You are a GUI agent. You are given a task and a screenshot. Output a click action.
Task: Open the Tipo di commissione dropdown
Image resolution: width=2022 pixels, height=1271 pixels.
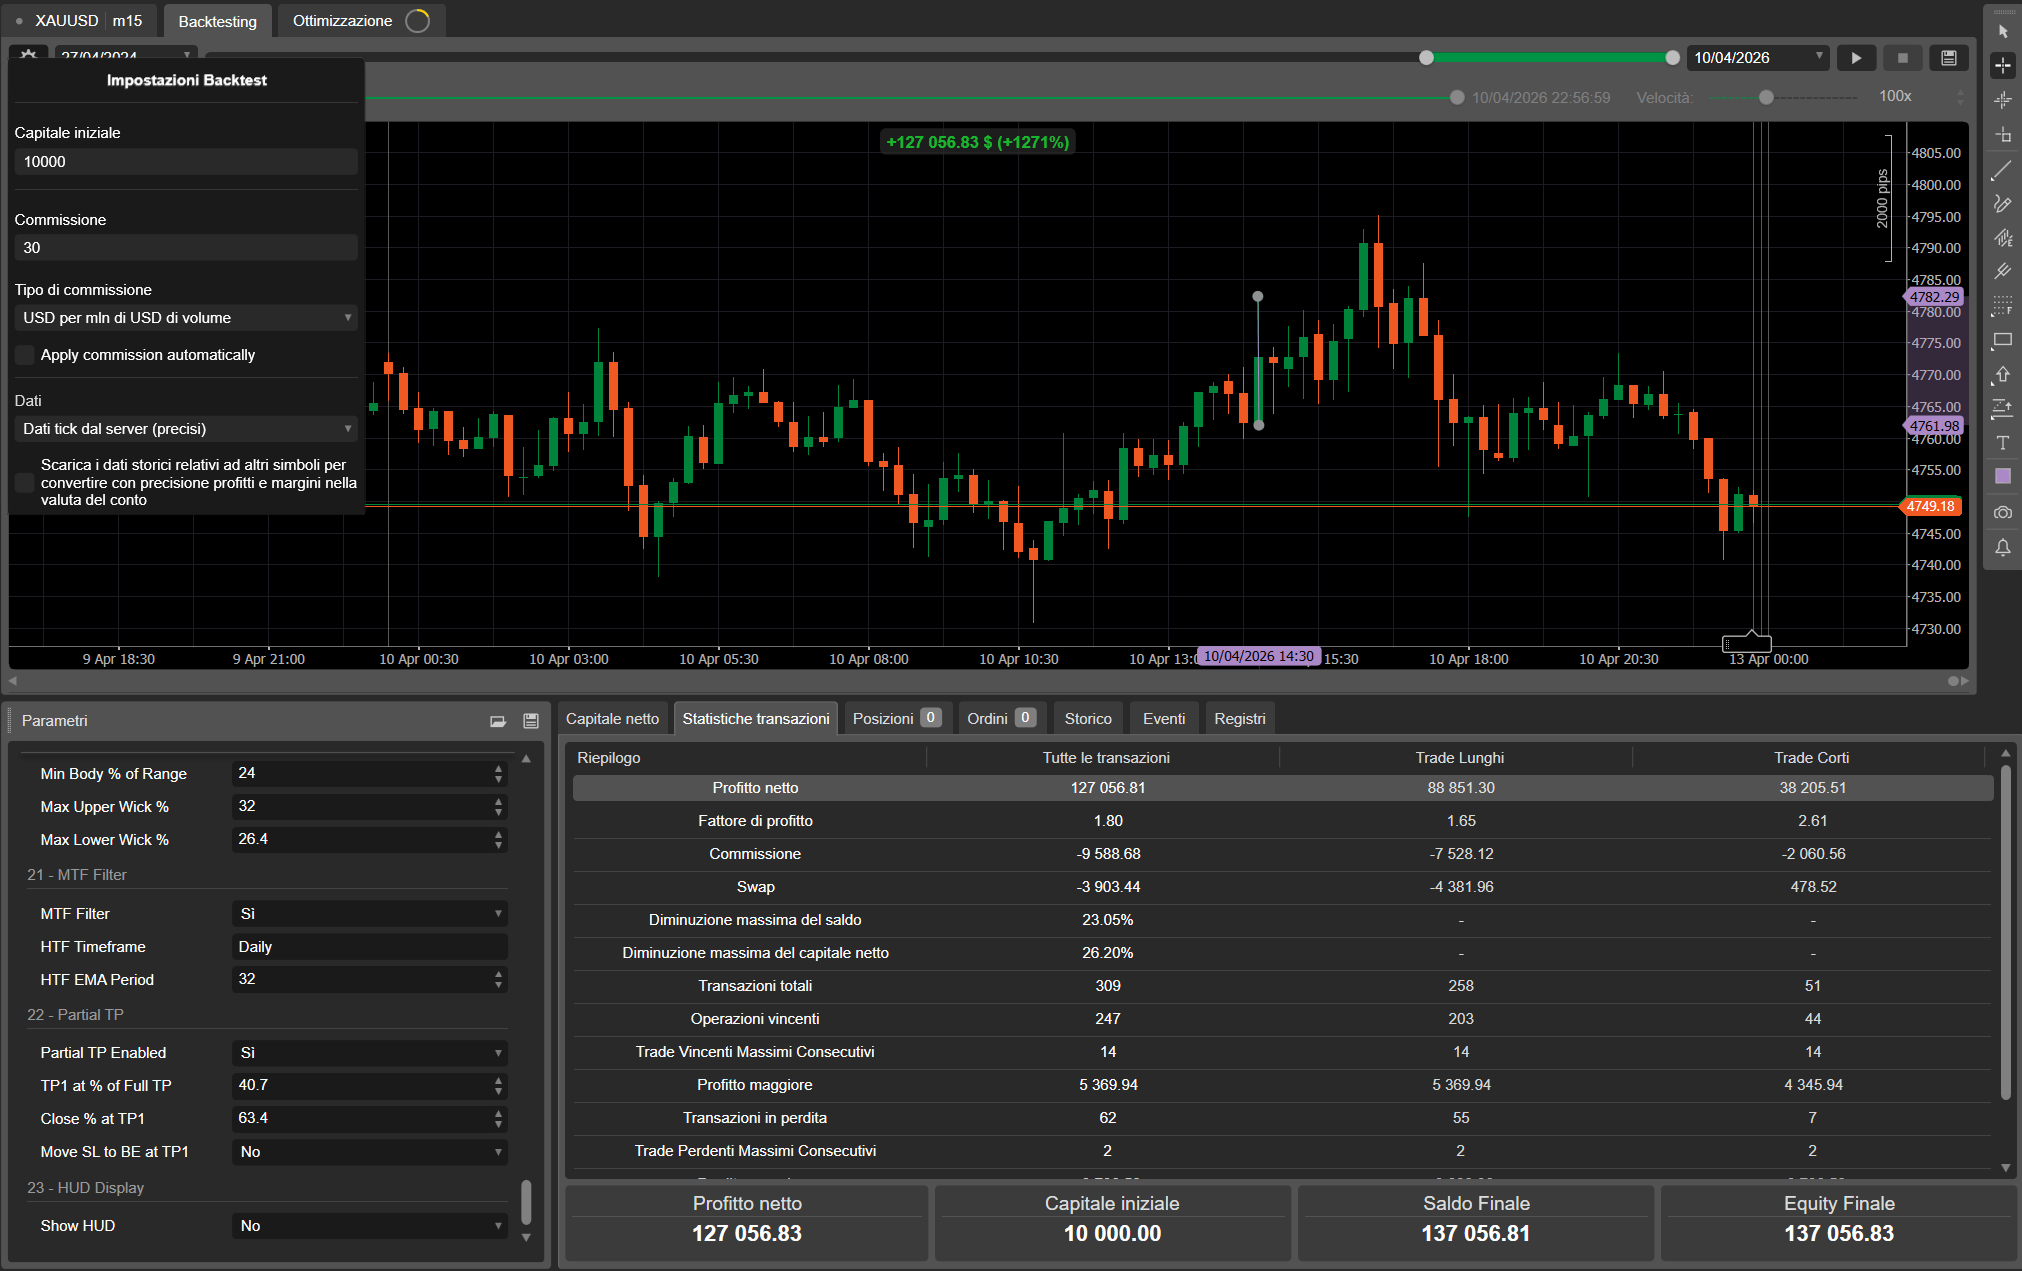point(185,317)
